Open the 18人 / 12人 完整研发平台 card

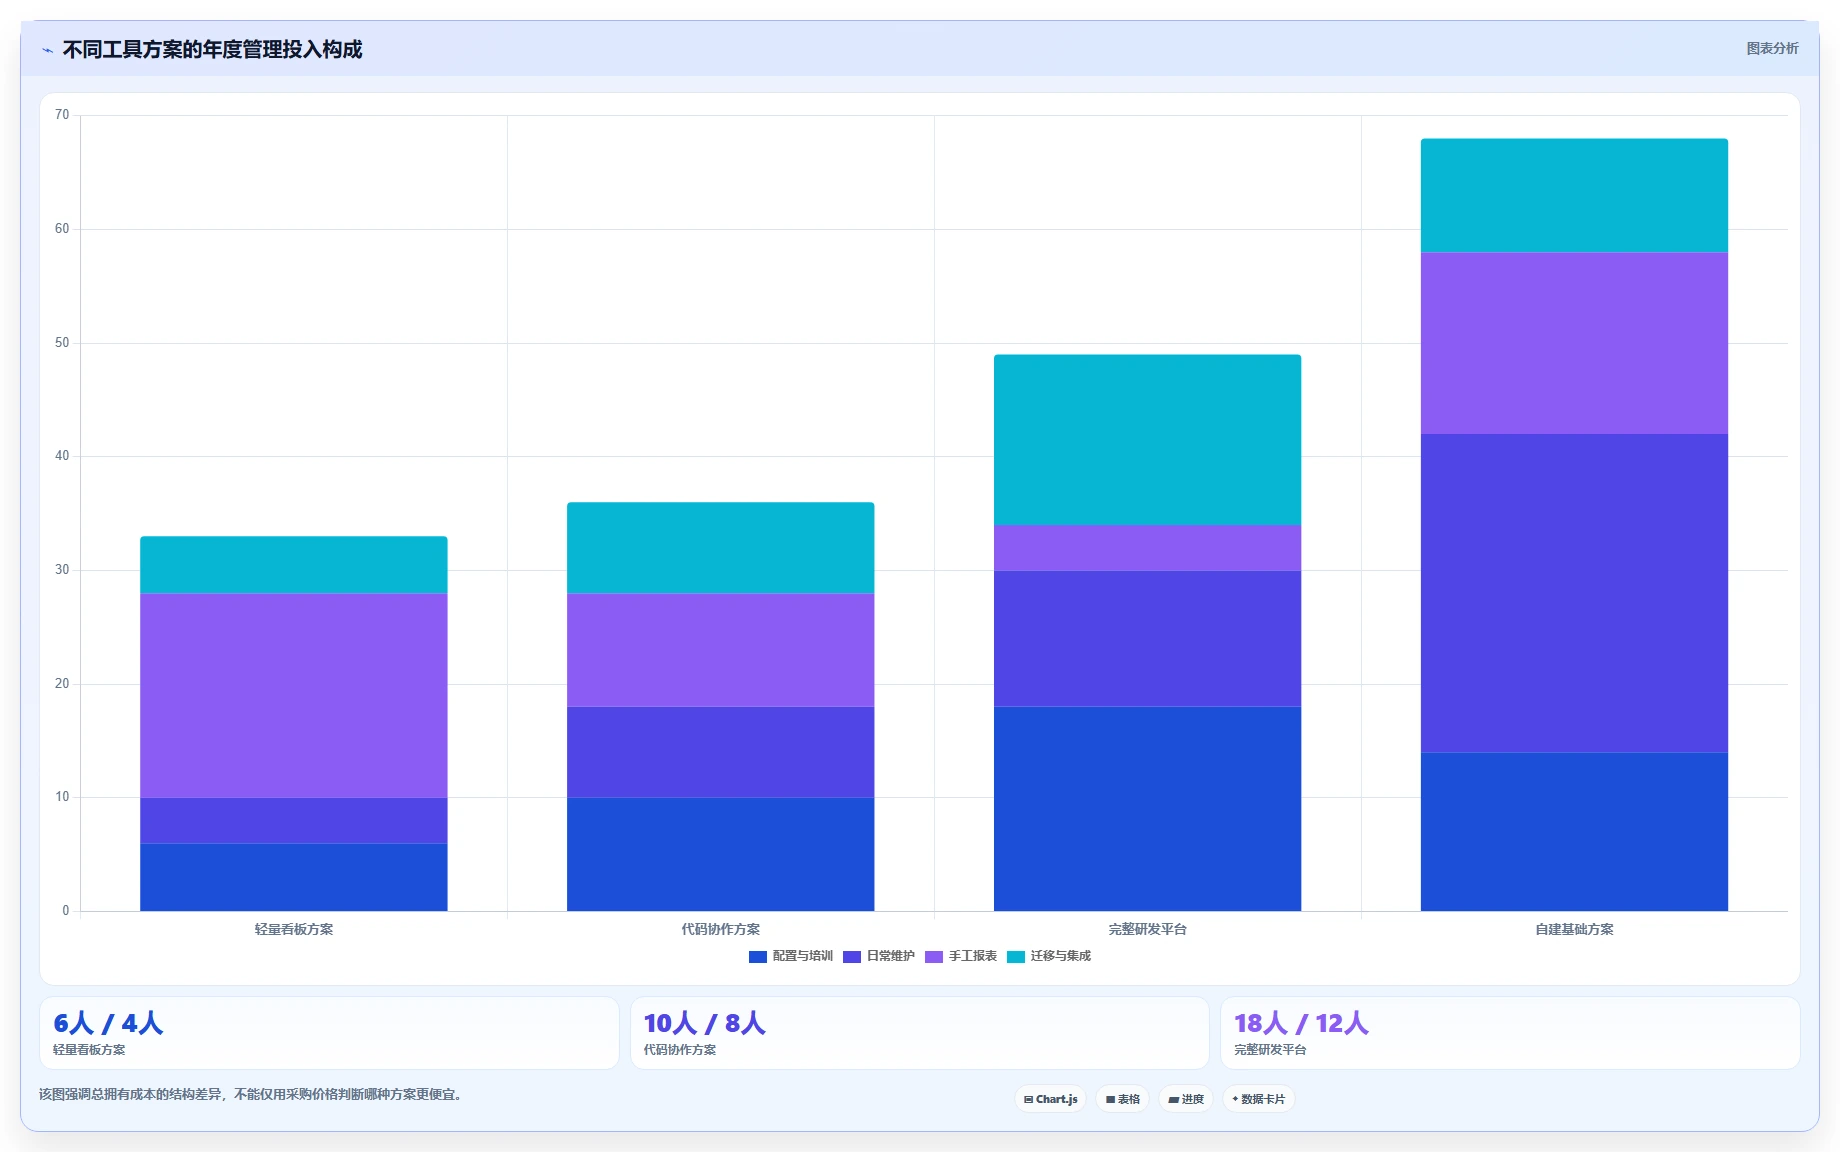1510,1033
